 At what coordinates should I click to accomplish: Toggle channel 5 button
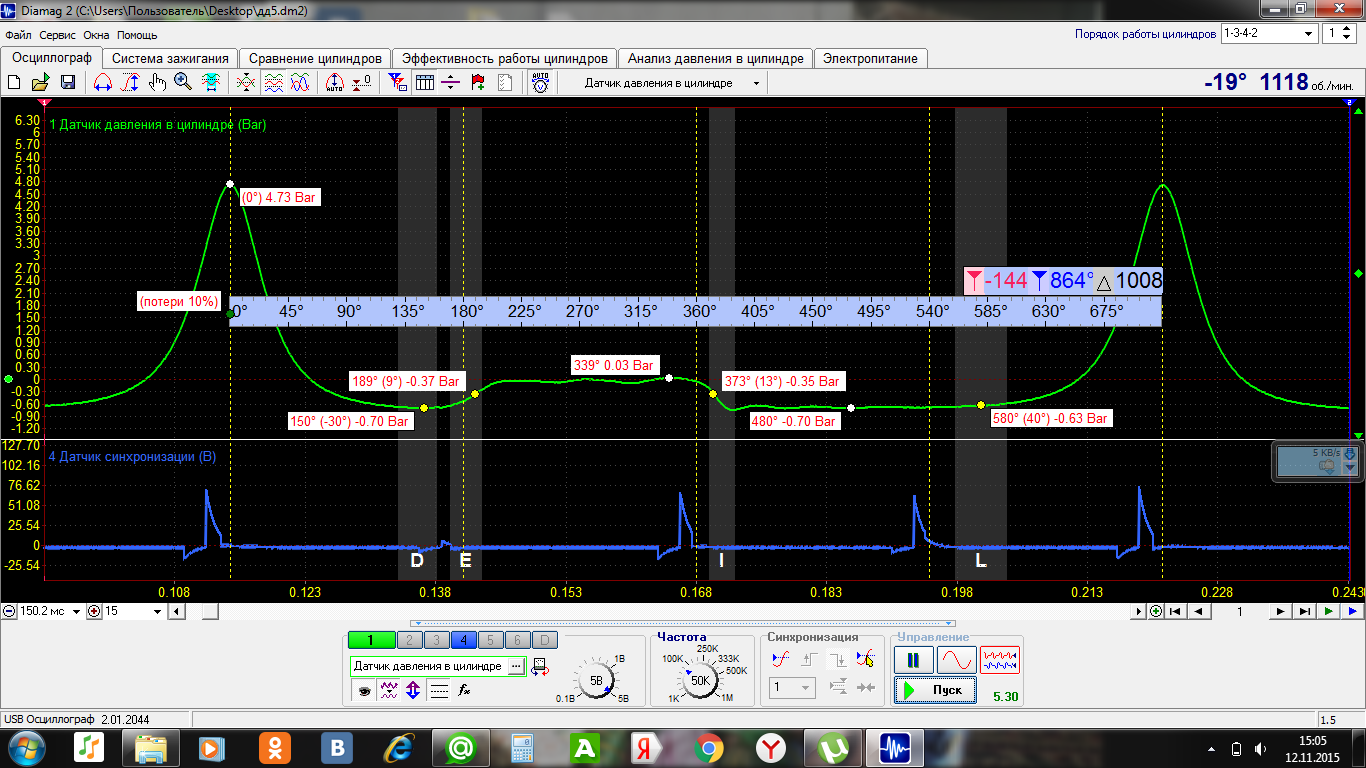[x=490, y=641]
